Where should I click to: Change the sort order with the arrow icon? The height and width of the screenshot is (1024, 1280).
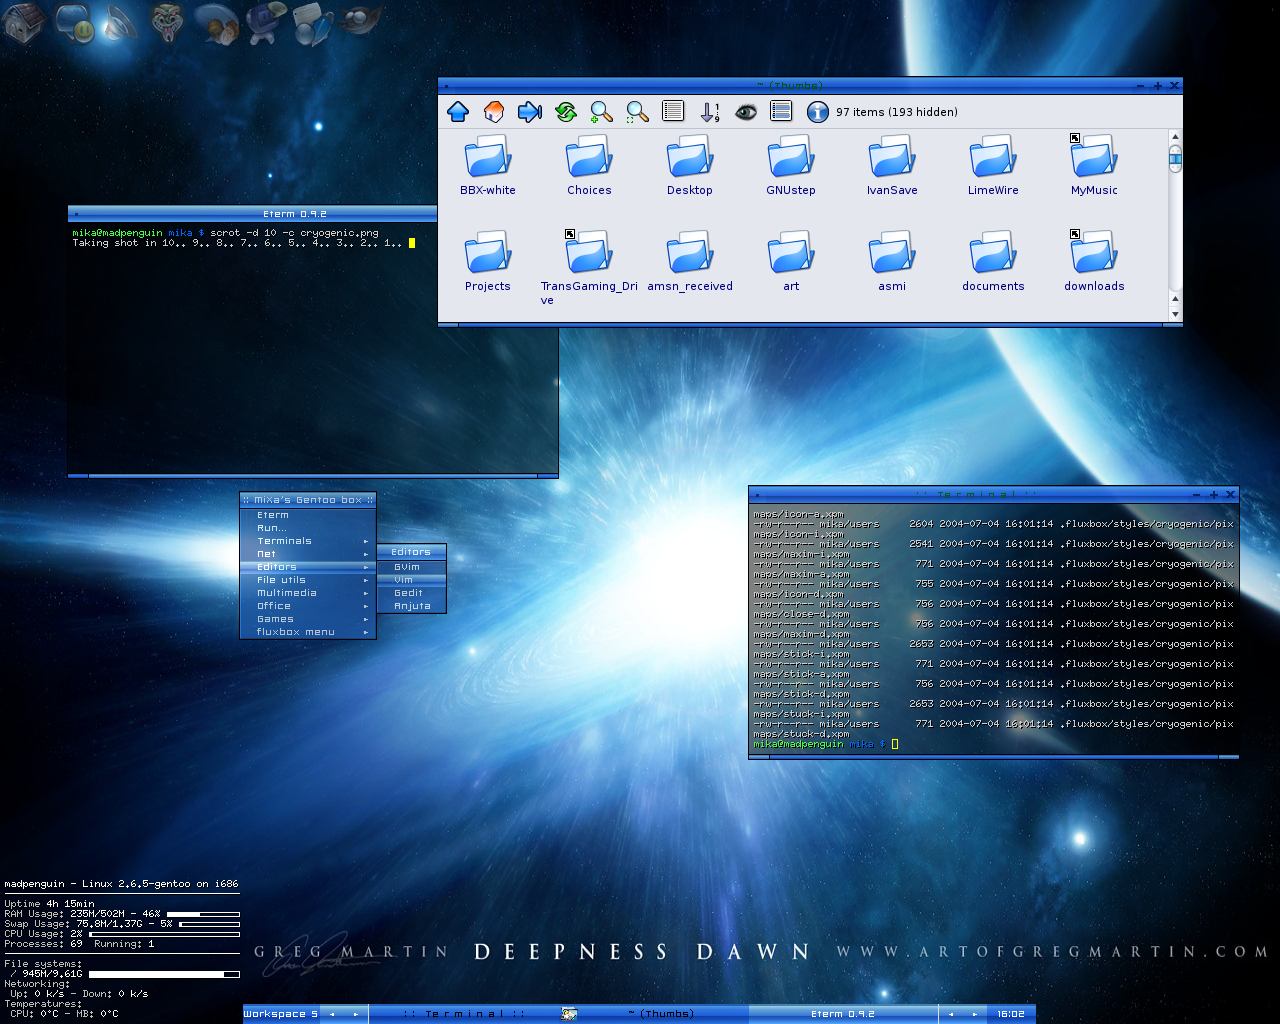click(710, 112)
